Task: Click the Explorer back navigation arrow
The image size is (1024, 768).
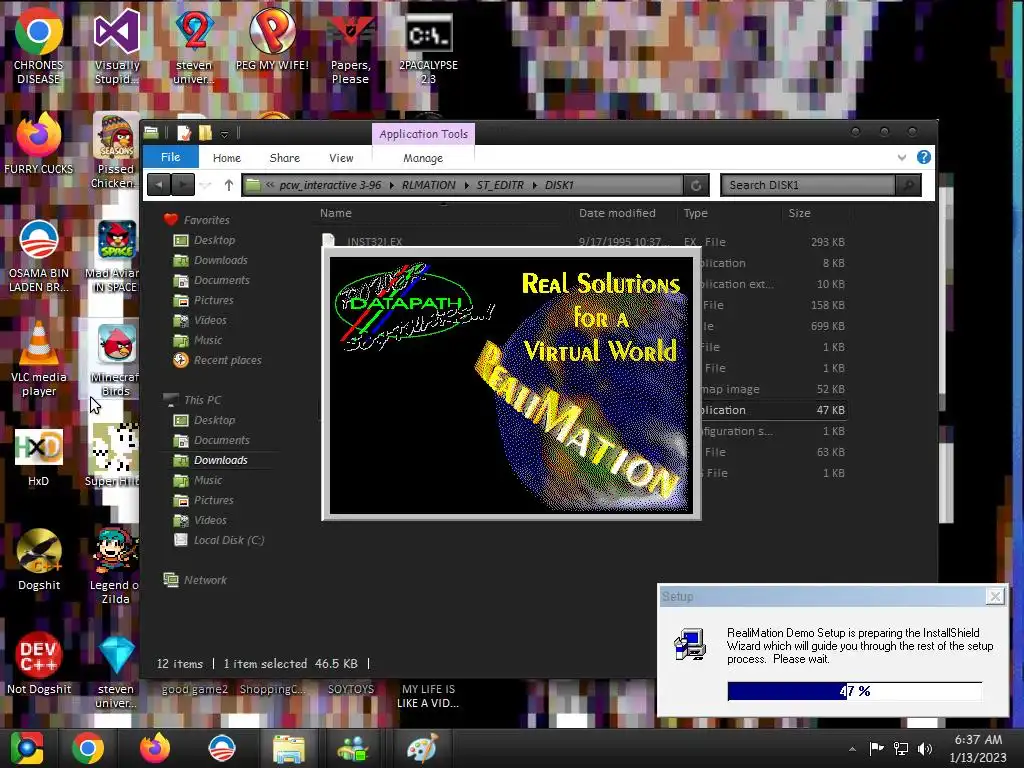Action: [x=159, y=185]
